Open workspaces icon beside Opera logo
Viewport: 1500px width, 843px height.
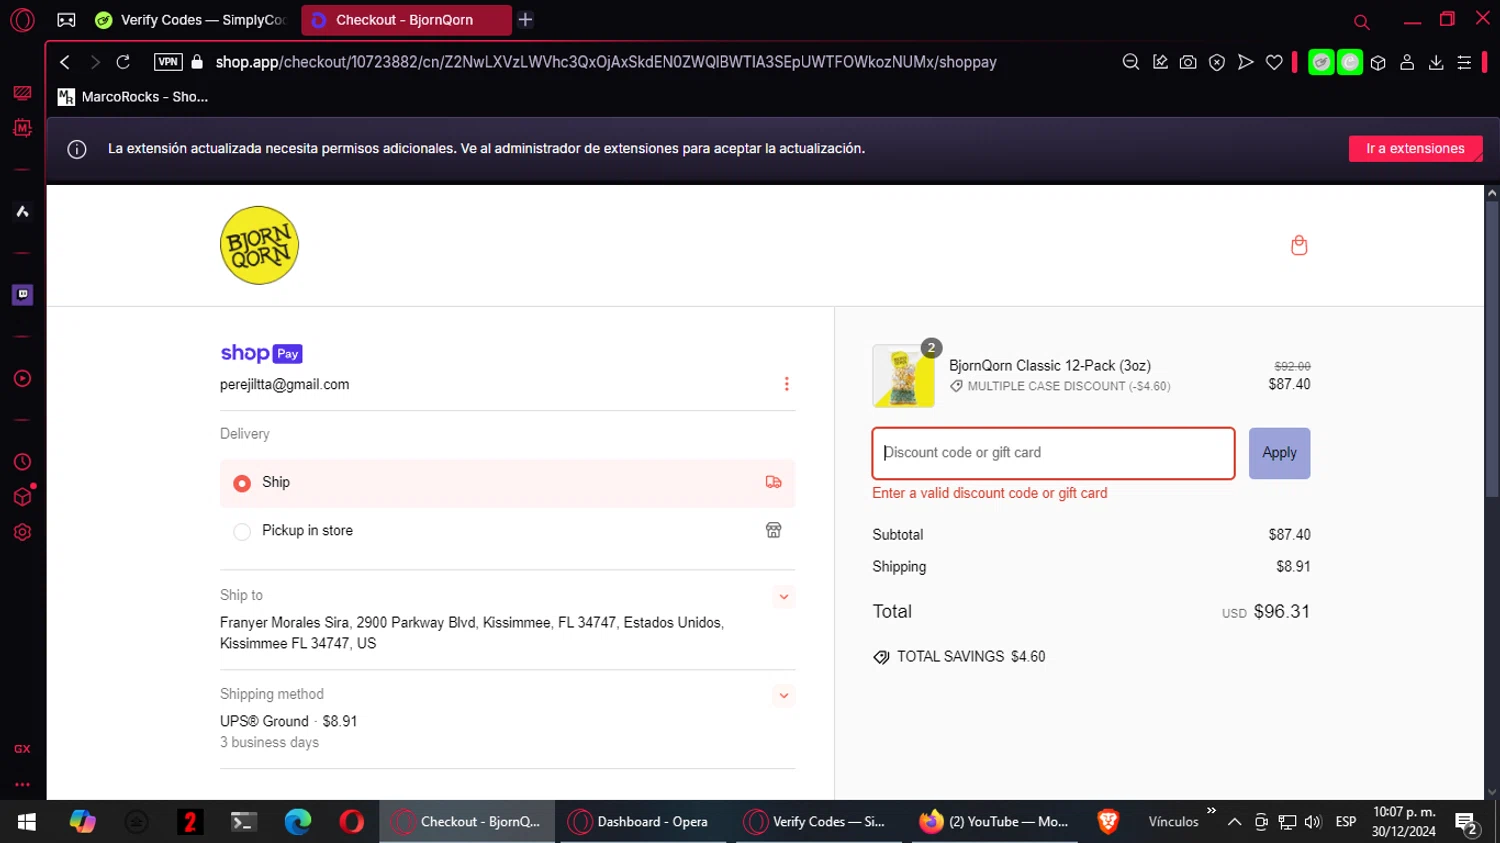[x=66, y=20]
